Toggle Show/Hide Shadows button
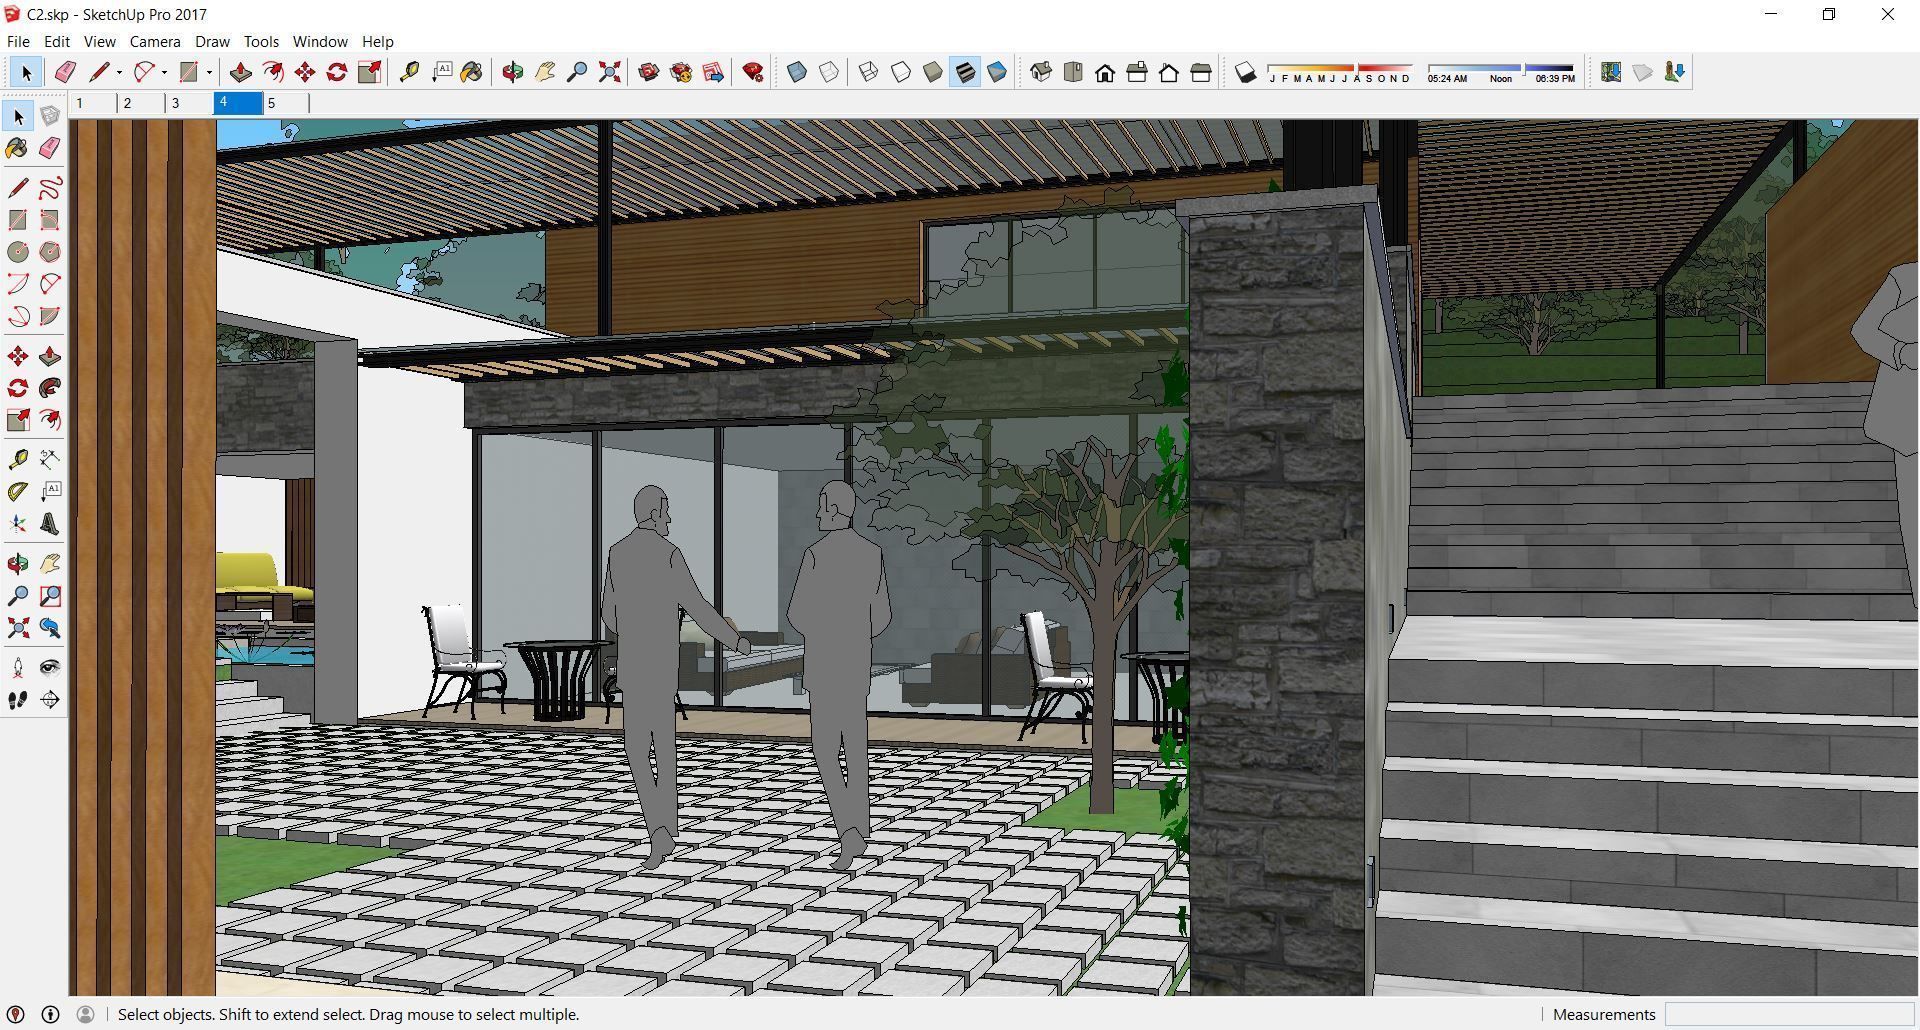 tap(1245, 72)
